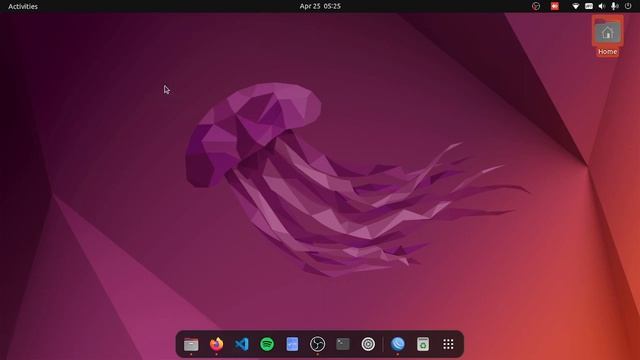The width and height of the screenshot is (640, 360).
Task: Open the white concentric-circle app in dock
Action: pyautogui.click(x=368, y=344)
